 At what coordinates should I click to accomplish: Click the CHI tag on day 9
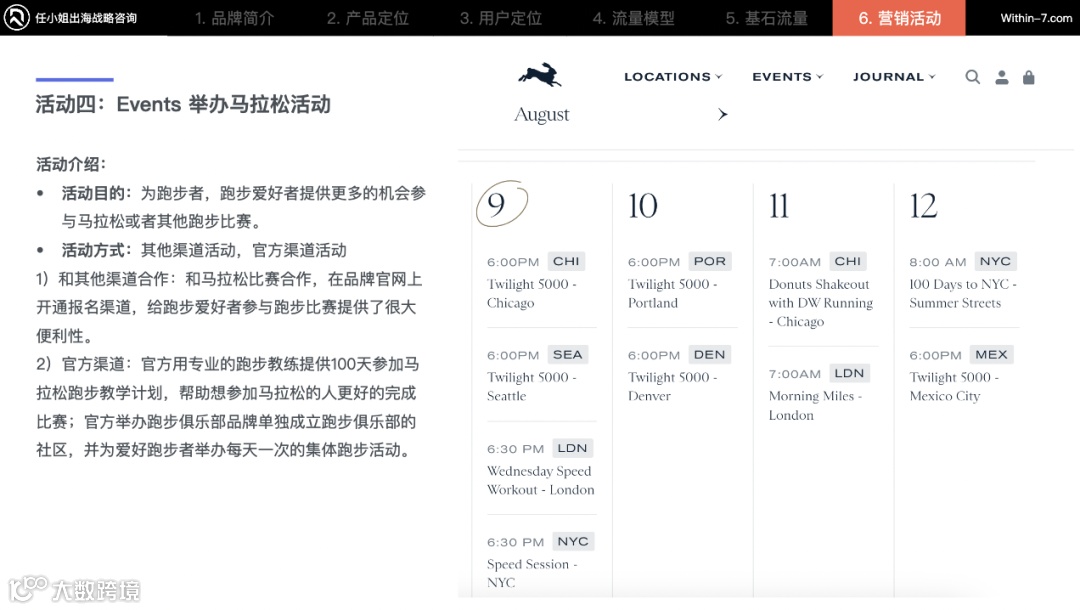pyautogui.click(x=565, y=262)
